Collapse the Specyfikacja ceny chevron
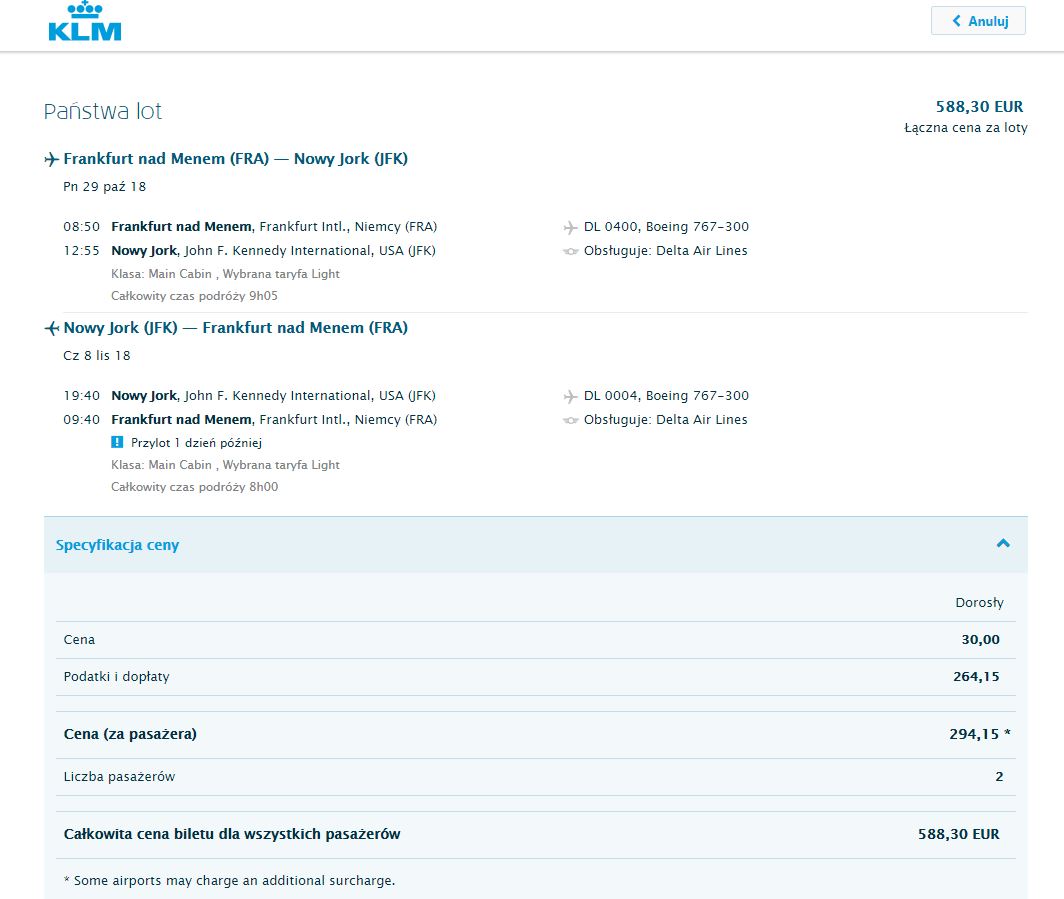 (x=1003, y=543)
